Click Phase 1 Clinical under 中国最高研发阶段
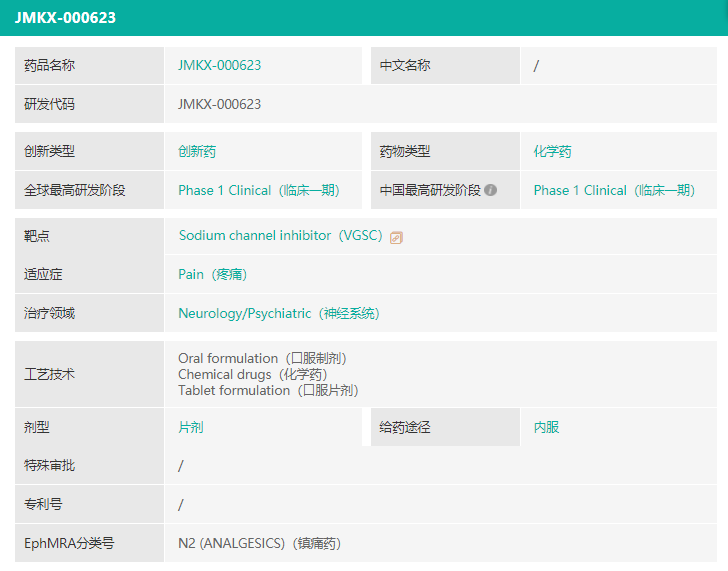Image resolution: width=728 pixels, height=571 pixels. [613, 190]
